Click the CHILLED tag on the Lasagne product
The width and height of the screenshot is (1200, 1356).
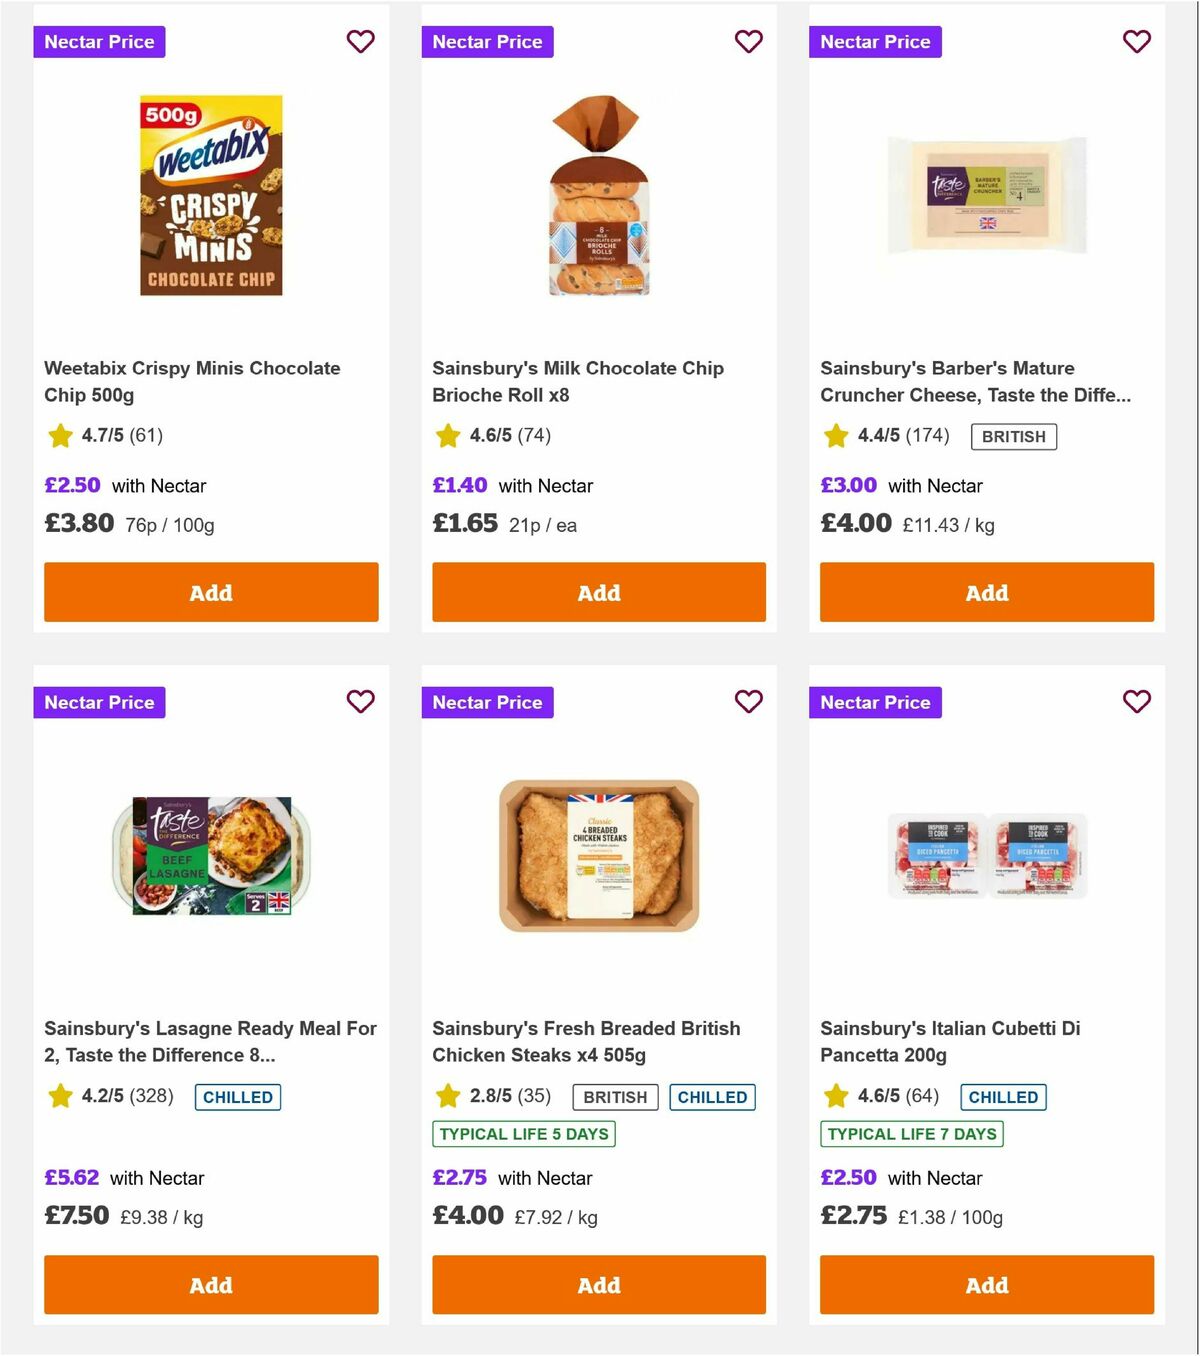(237, 1097)
